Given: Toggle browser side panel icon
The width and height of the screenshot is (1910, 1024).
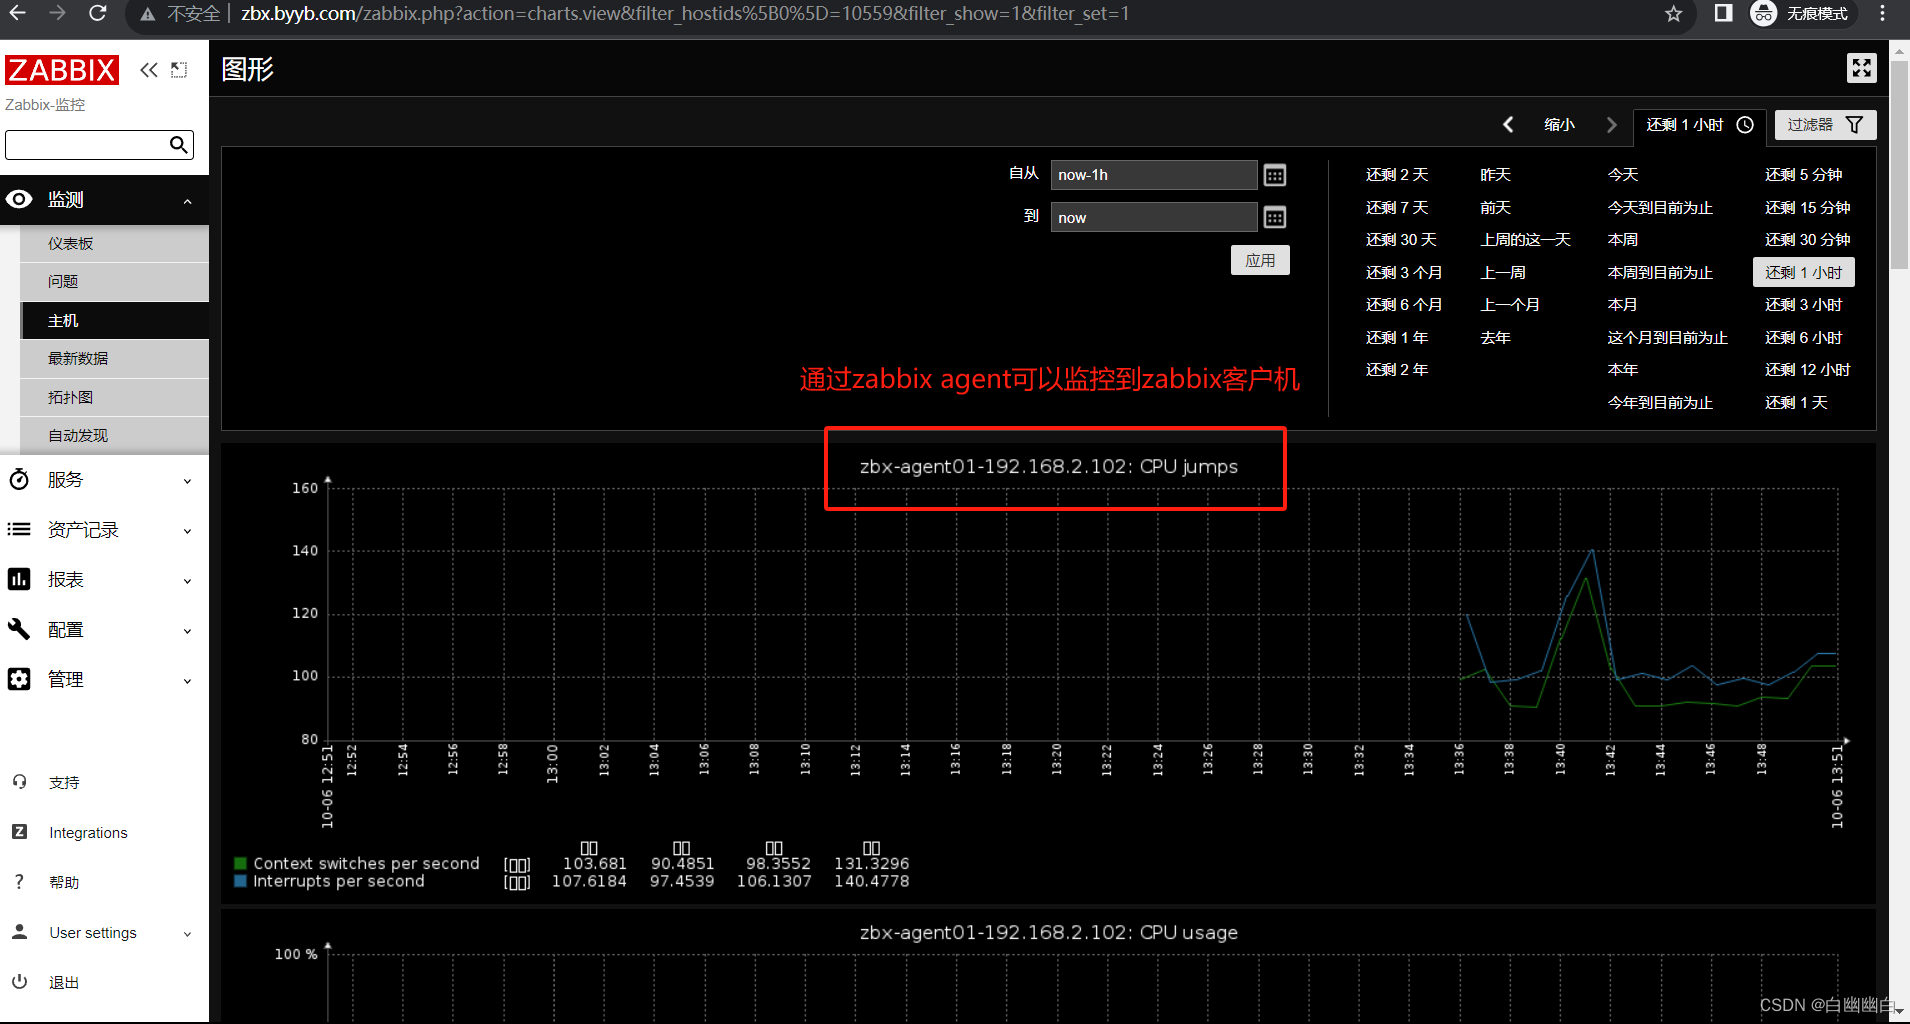Looking at the screenshot, I should [x=1723, y=14].
